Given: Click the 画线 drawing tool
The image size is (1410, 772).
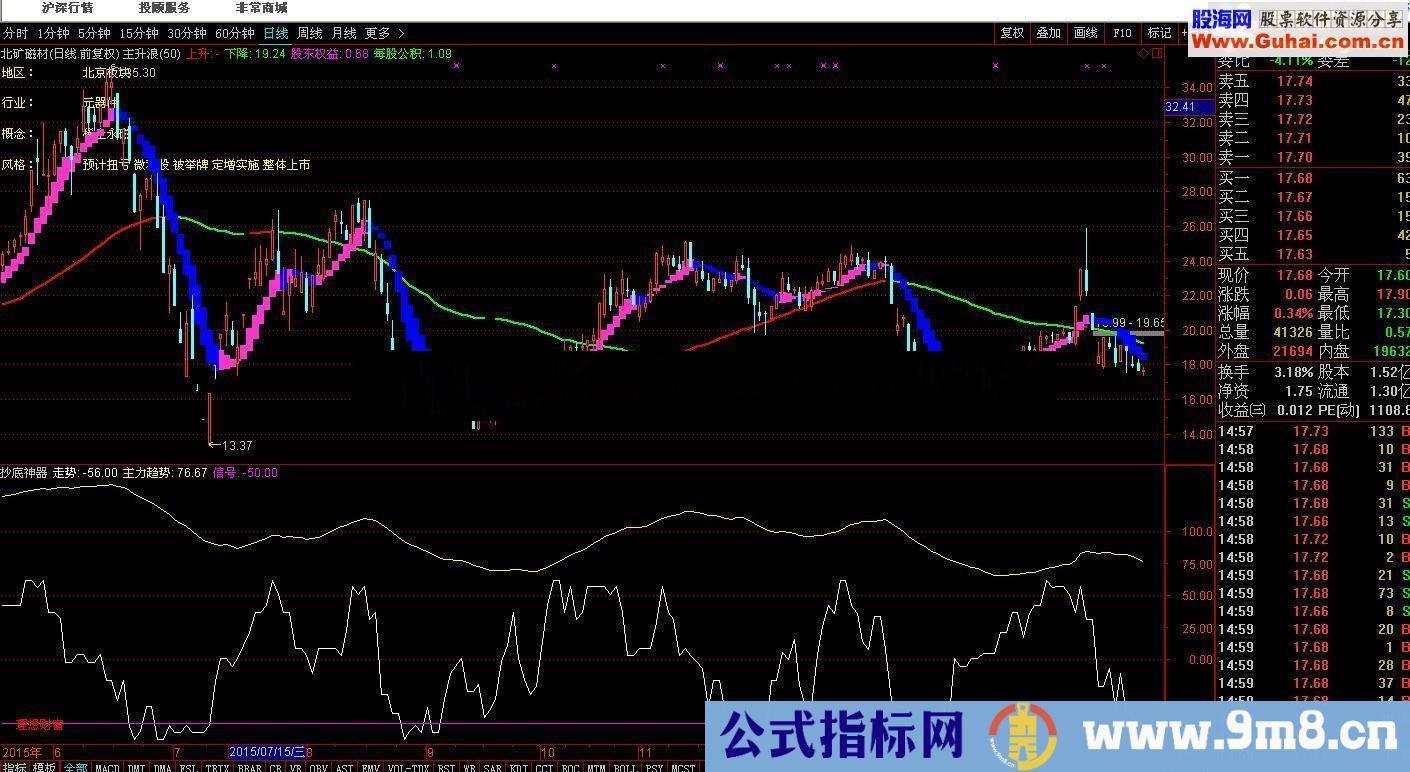Looking at the screenshot, I should point(1085,32).
